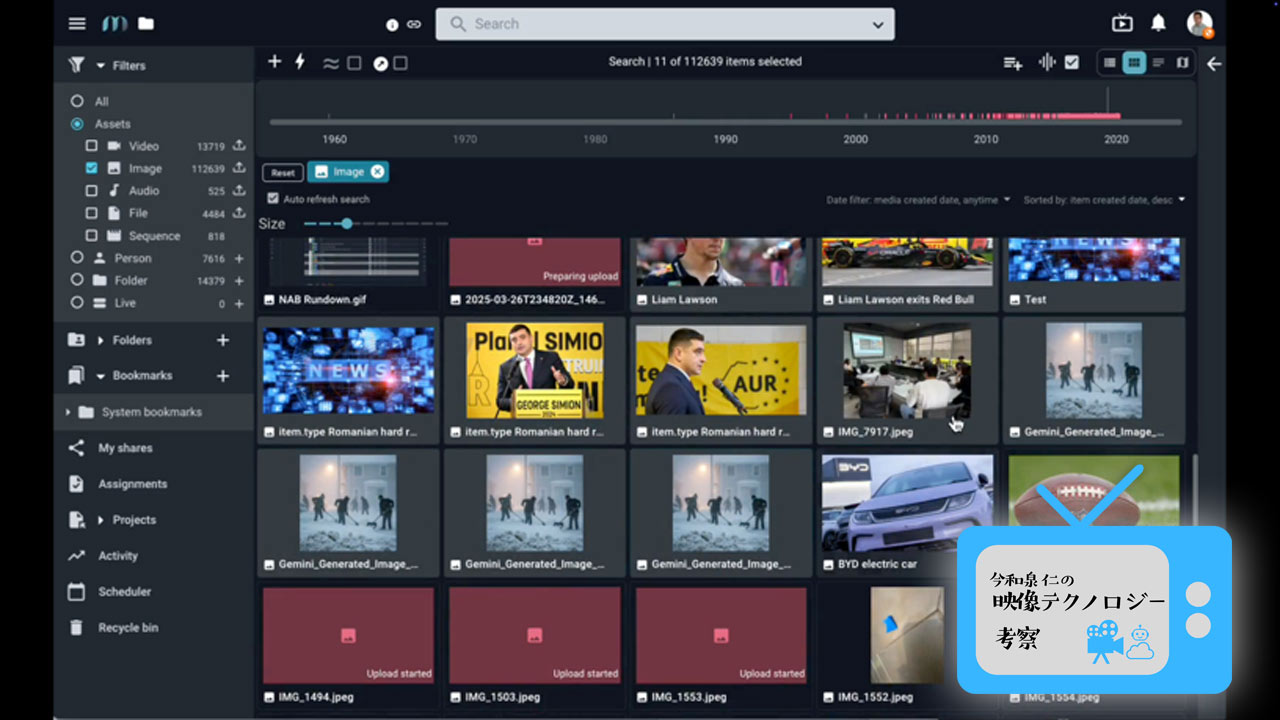The width and height of the screenshot is (1280, 720).
Task: Select the Folder radio button
Action: [x=77, y=281]
